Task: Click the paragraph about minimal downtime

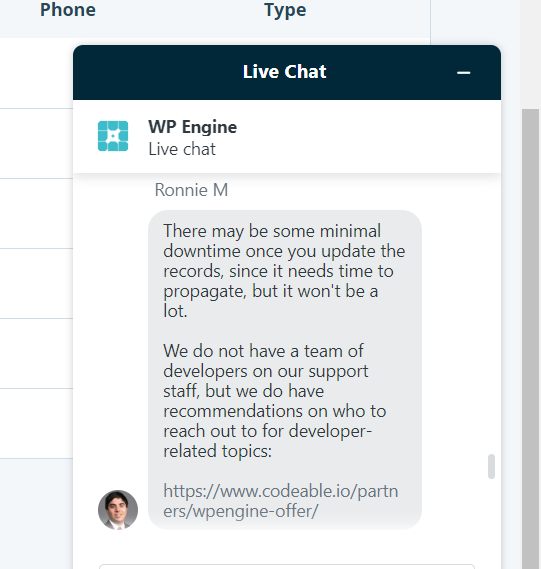Action: (284, 271)
